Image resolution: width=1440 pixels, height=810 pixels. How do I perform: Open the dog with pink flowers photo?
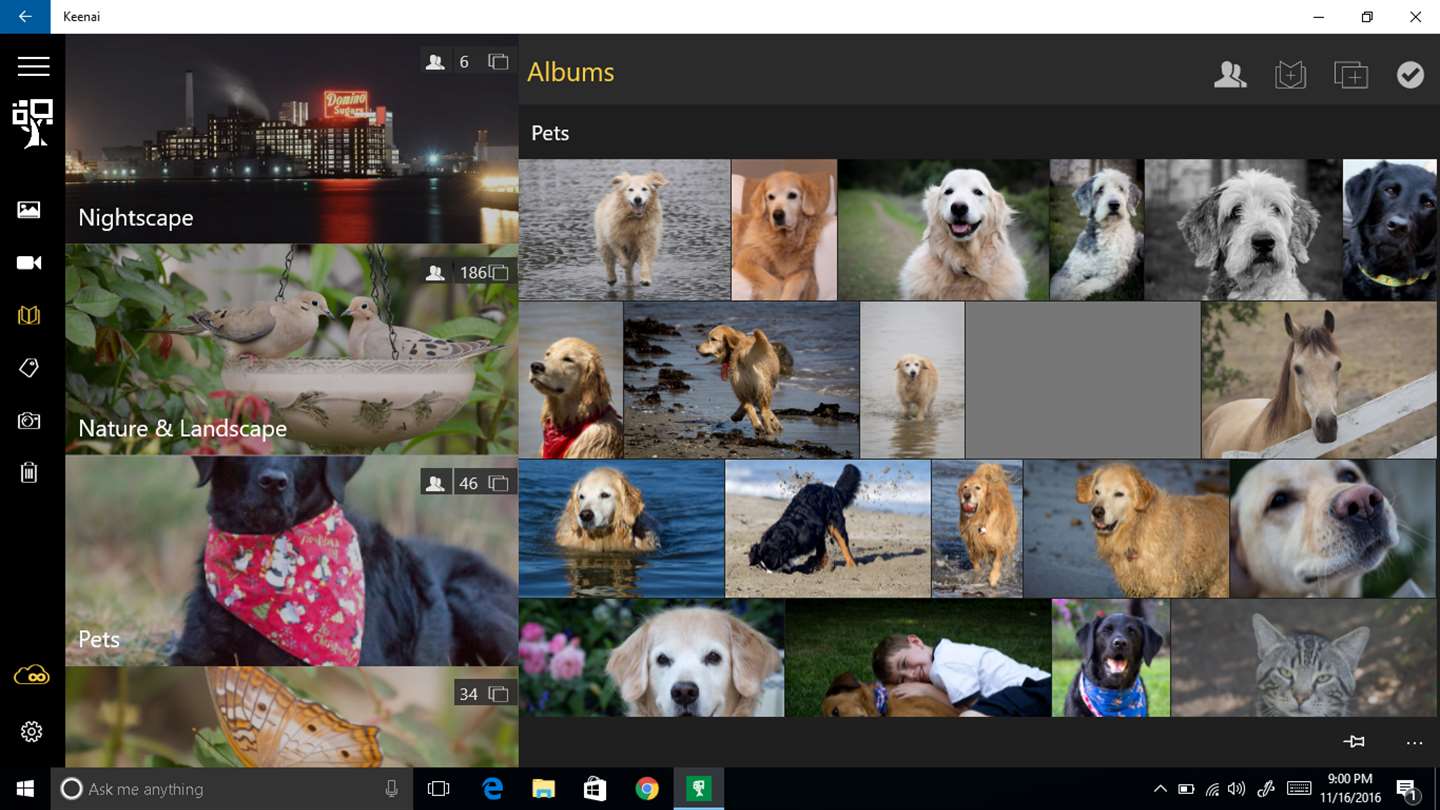pyautogui.click(x=651, y=658)
